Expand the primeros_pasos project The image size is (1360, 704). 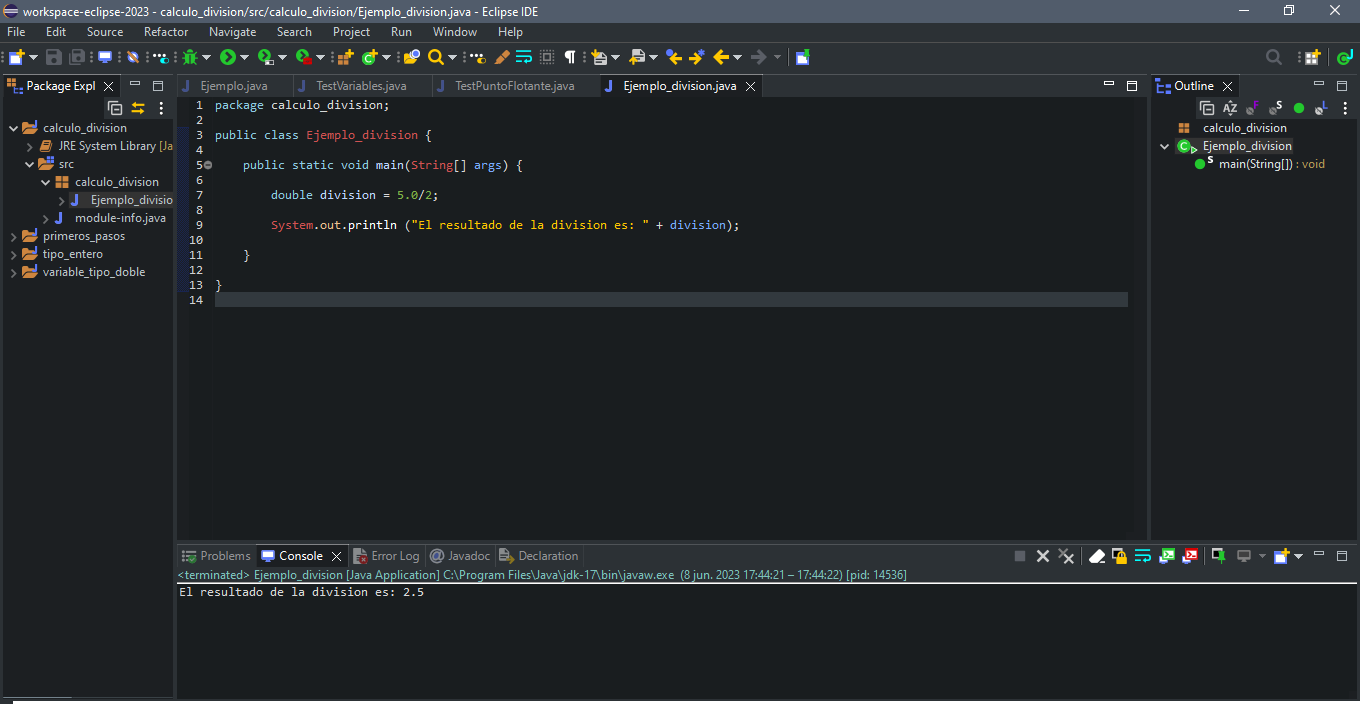click(x=13, y=236)
